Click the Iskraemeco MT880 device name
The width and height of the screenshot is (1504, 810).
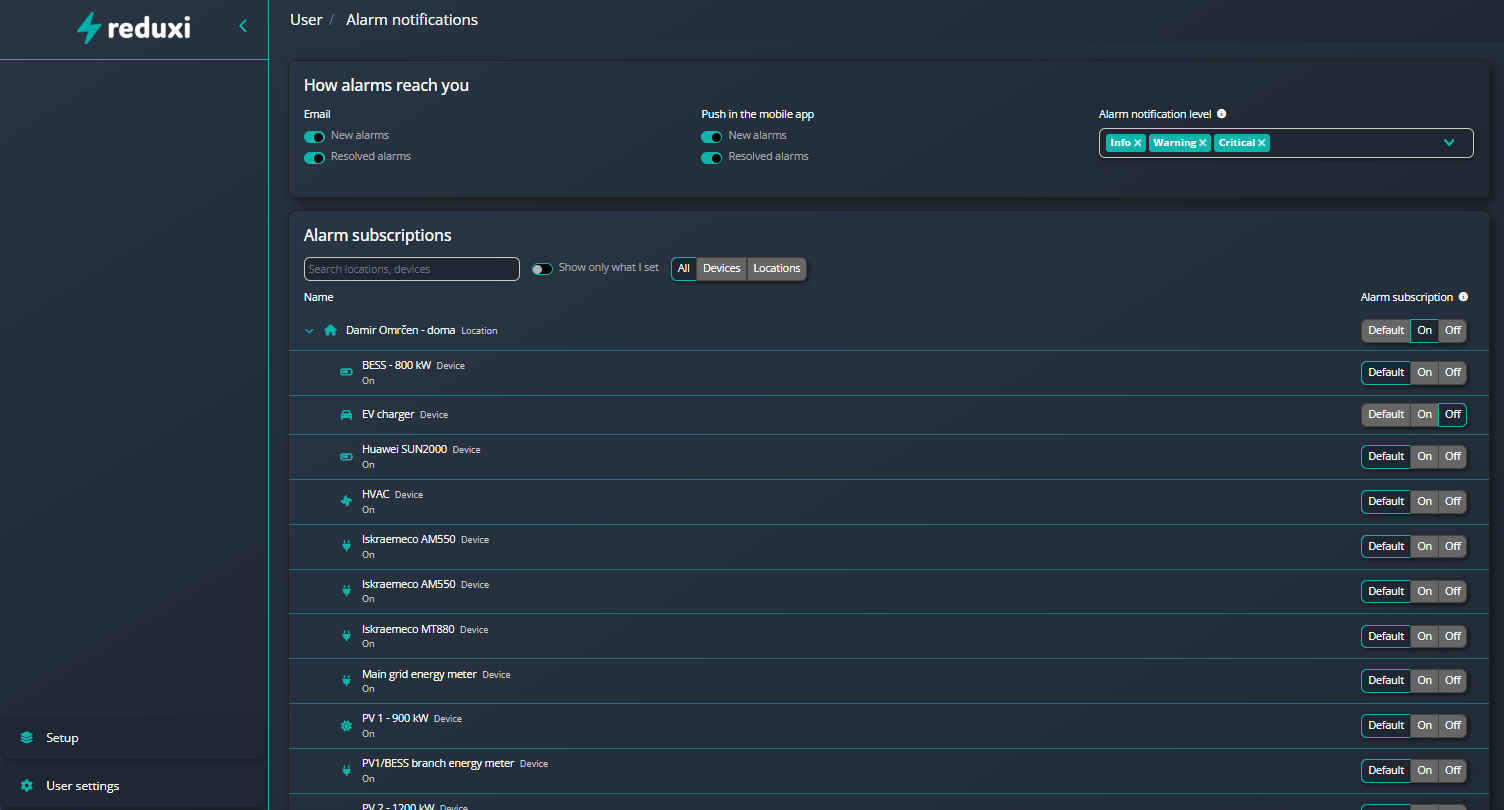(x=408, y=629)
